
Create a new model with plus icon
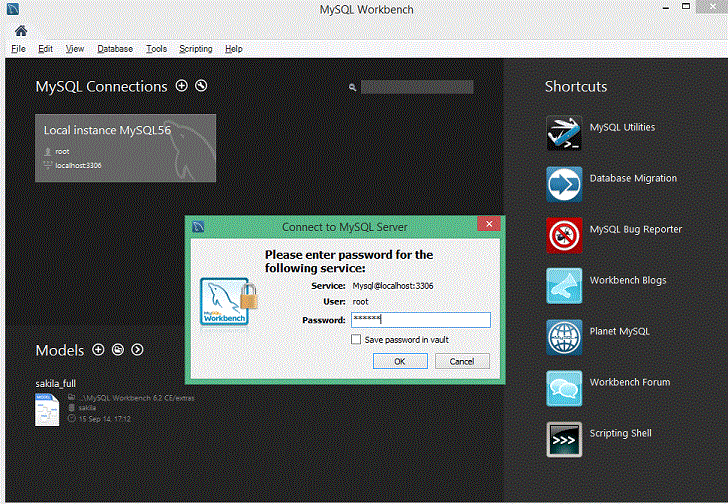[x=98, y=349]
